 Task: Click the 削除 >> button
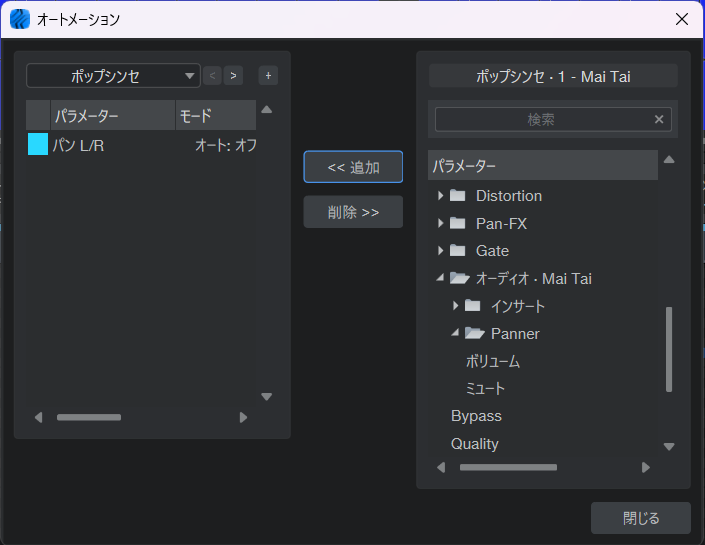[x=353, y=212]
